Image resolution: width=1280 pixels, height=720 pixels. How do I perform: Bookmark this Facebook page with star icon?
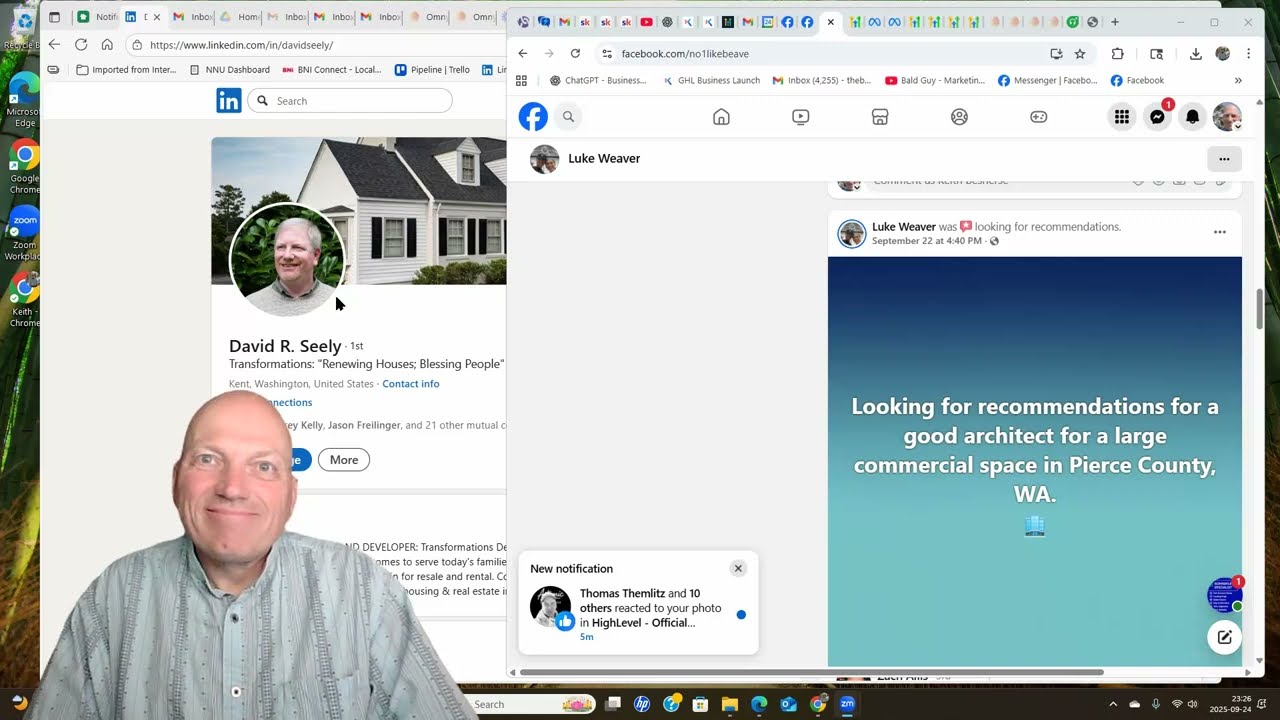[1080, 54]
